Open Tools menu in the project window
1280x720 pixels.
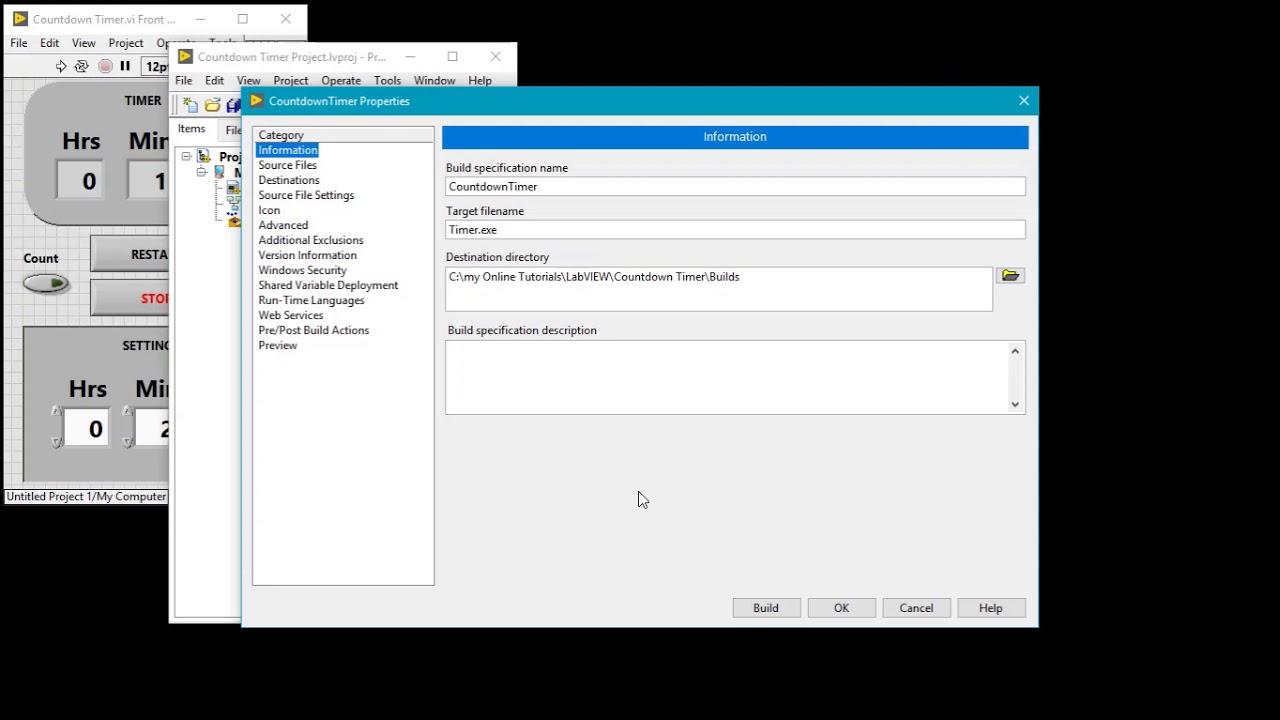pyautogui.click(x=387, y=81)
